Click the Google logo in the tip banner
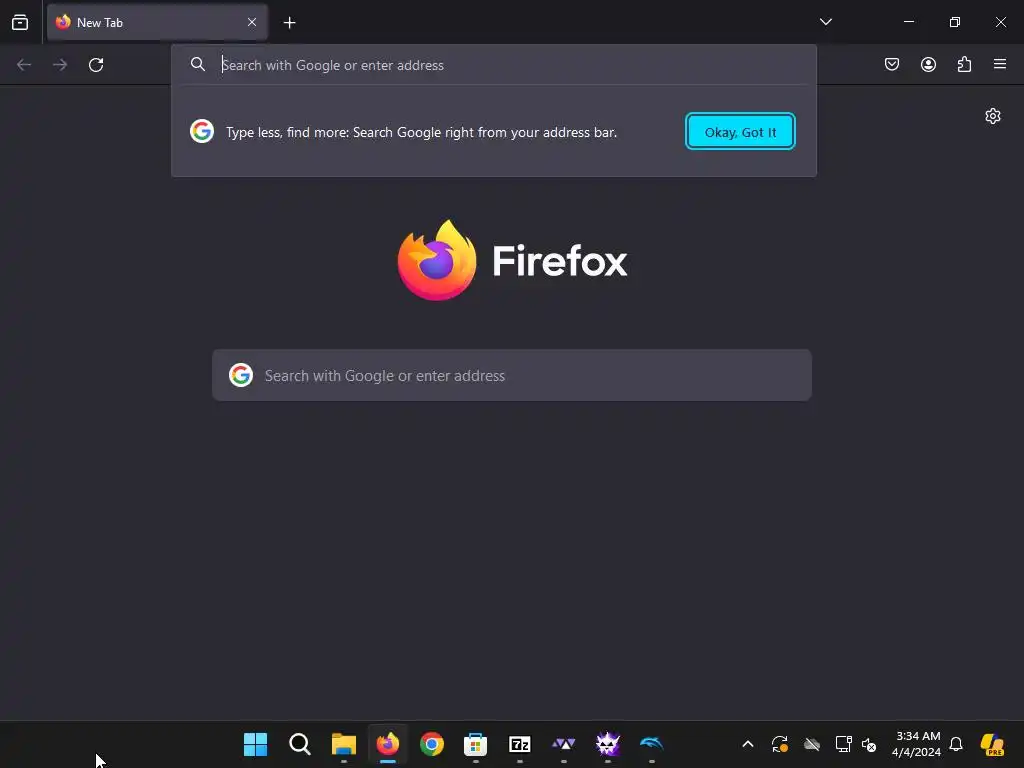 point(202,131)
